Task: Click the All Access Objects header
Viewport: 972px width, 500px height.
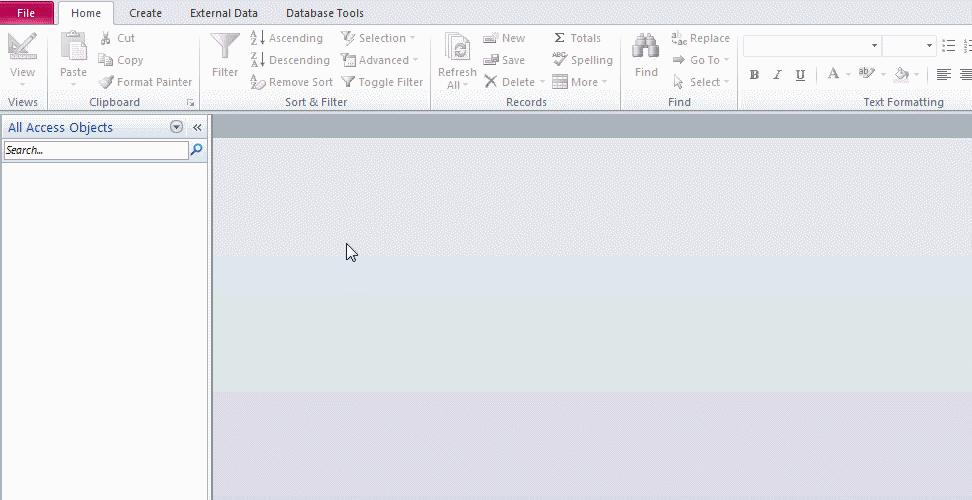Action: point(61,127)
